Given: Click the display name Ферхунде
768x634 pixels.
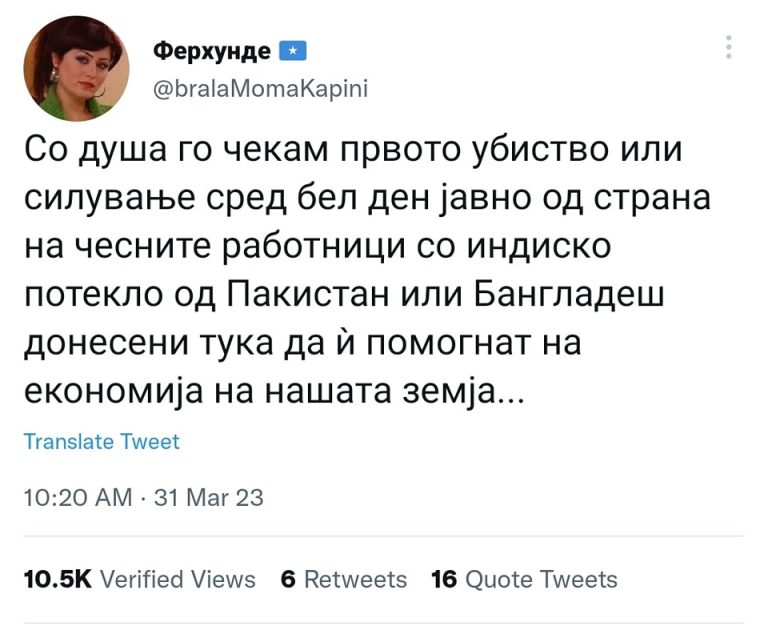Looking at the screenshot, I should (212, 50).
